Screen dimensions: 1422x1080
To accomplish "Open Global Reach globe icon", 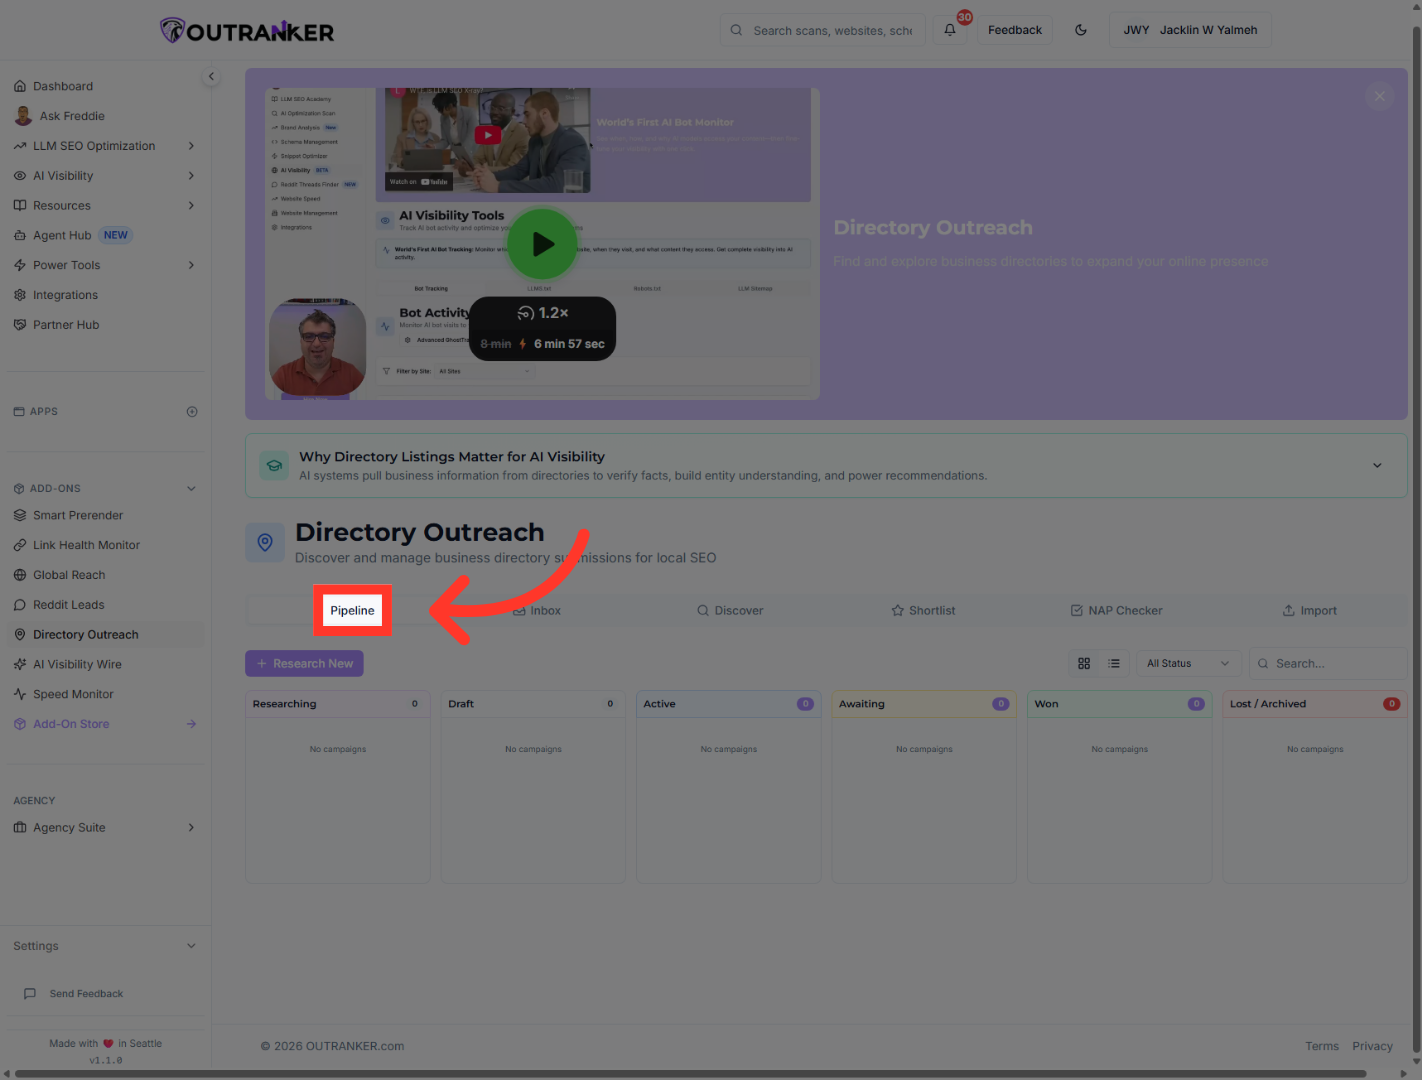I will click(x=20, y=575).
